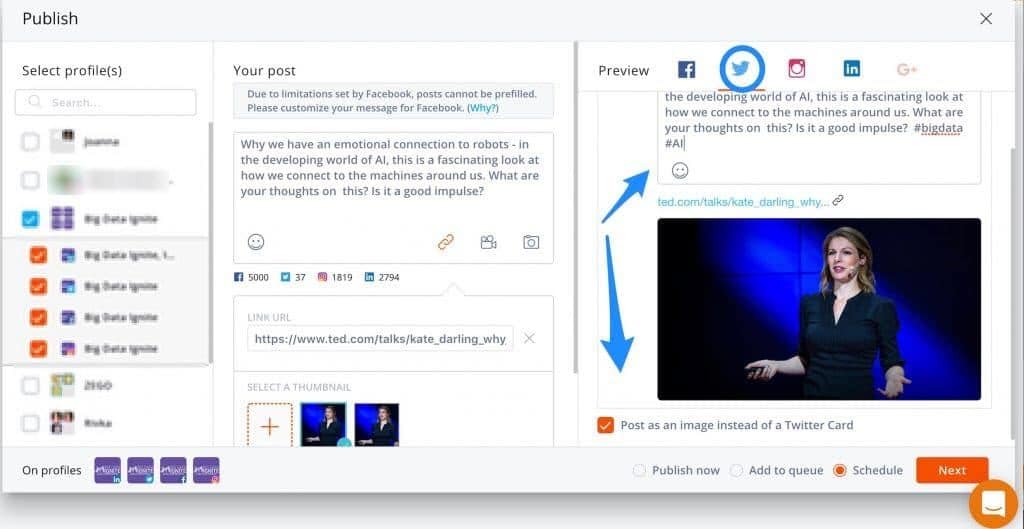This screenshot has height=529, width=1024.
Task: Open emoji picker in Twitter preview box
Action: coord(680,171)
